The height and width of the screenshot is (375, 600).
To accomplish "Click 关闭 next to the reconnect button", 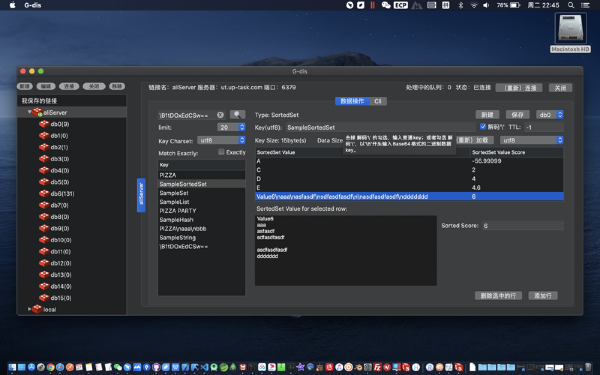I will (x=560, y=88).
